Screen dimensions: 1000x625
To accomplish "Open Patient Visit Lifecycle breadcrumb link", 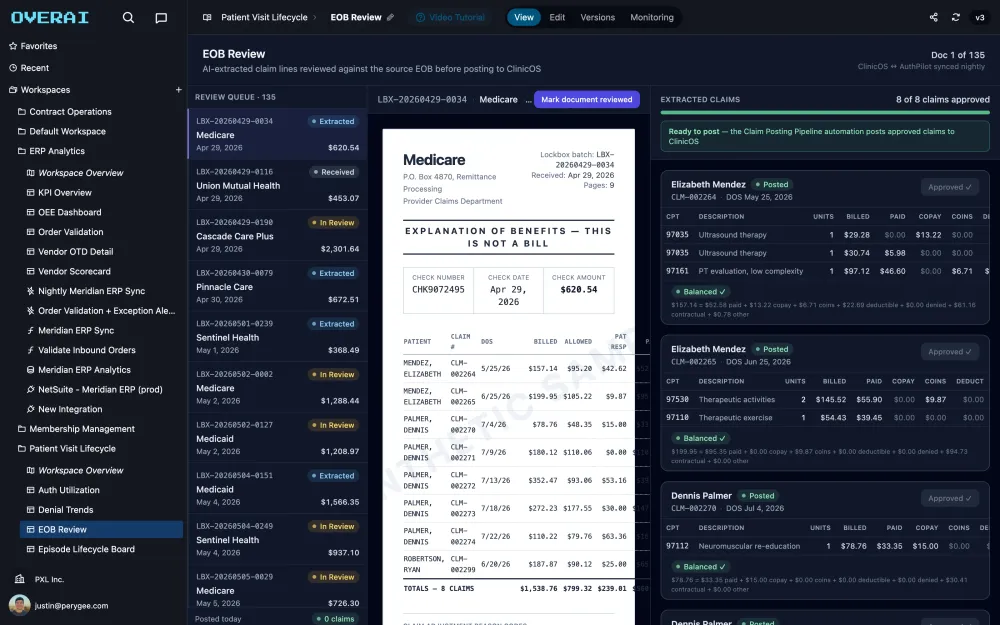I will click(x=264, y=17).
